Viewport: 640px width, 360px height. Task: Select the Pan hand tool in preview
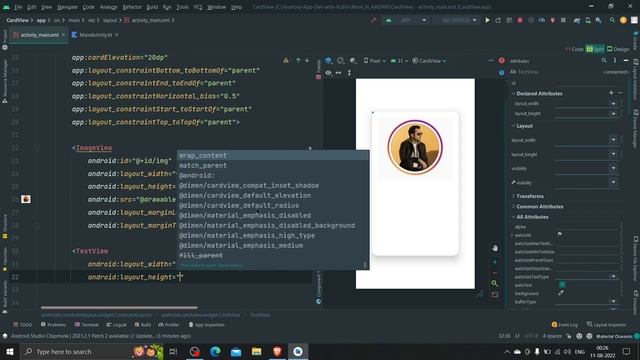[495, 248]
